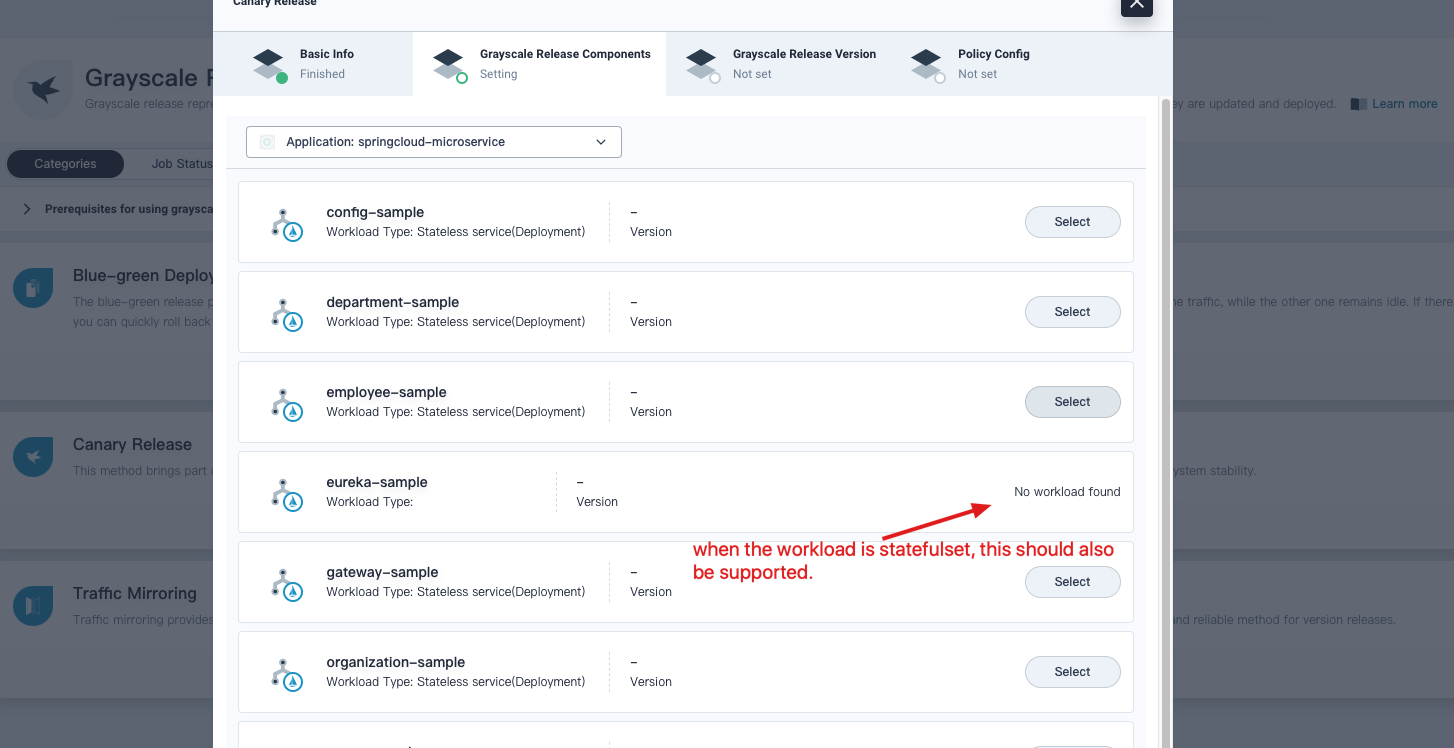Click the gateway-sample workload icon
1454x748 pixels.
289,581
